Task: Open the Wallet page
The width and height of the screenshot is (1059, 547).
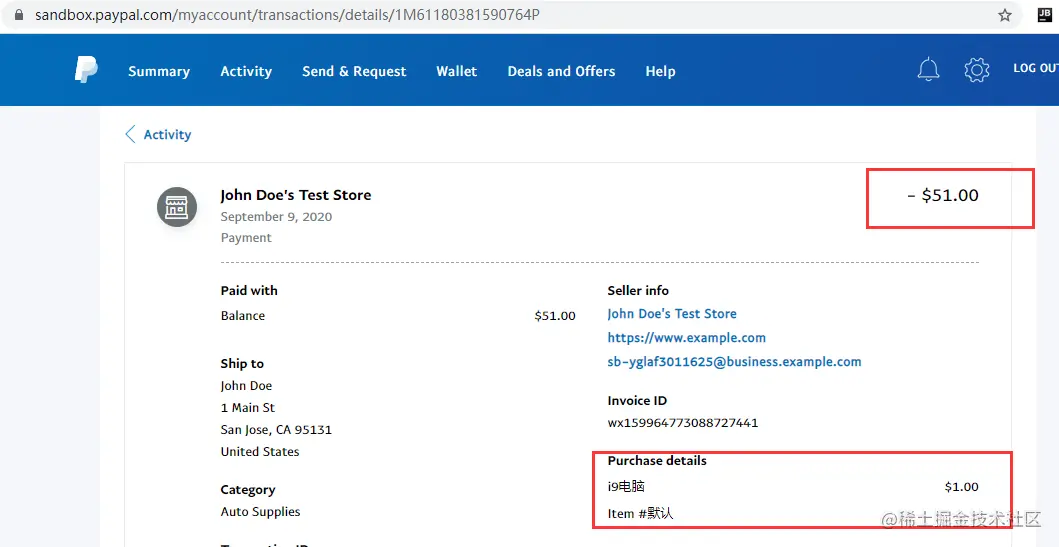Action: [x=456, y=71]
